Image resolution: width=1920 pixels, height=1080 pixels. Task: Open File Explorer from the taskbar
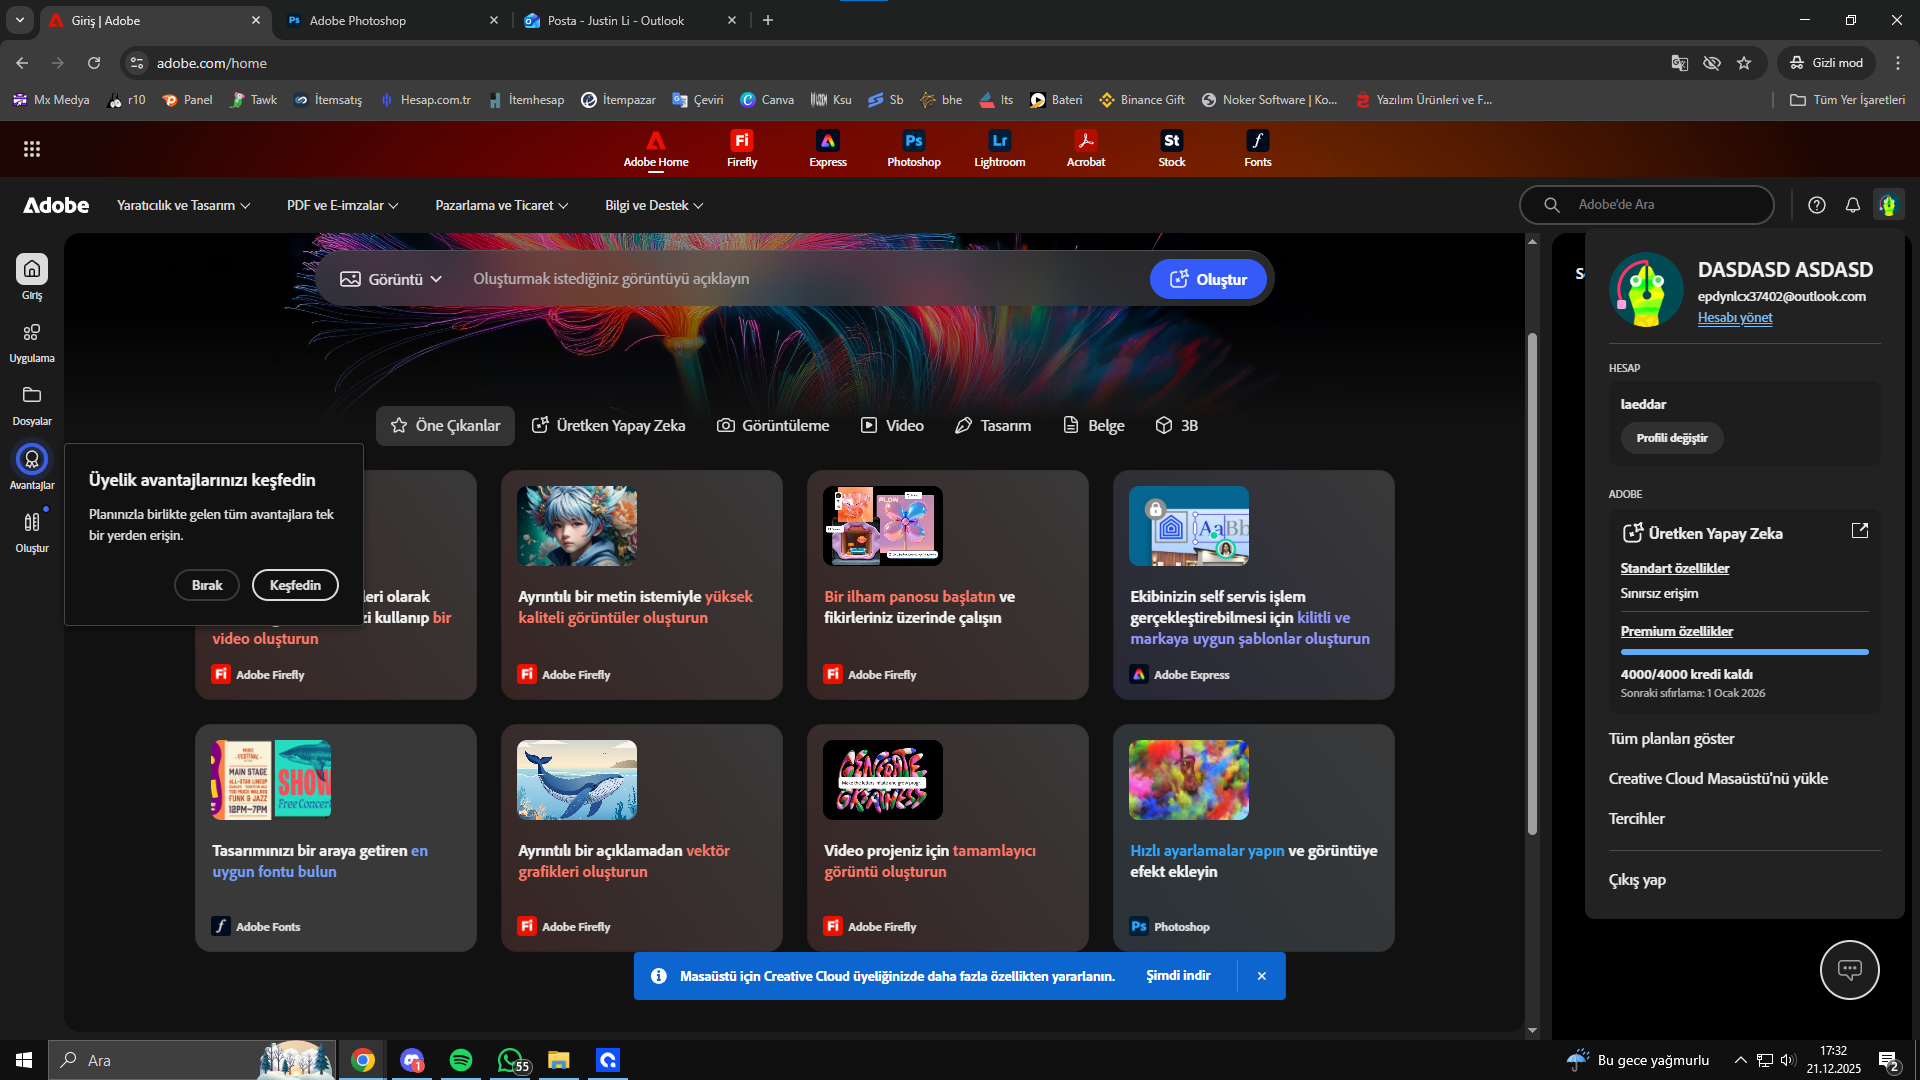pyautogui.click(x=559, y=1060)
